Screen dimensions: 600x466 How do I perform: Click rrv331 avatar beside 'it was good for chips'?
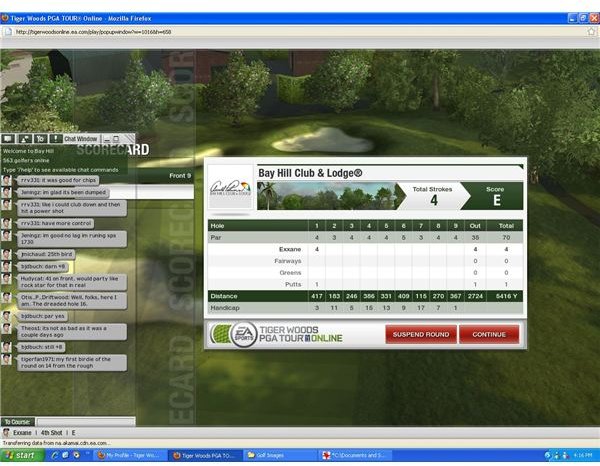(x=7, y=180)
